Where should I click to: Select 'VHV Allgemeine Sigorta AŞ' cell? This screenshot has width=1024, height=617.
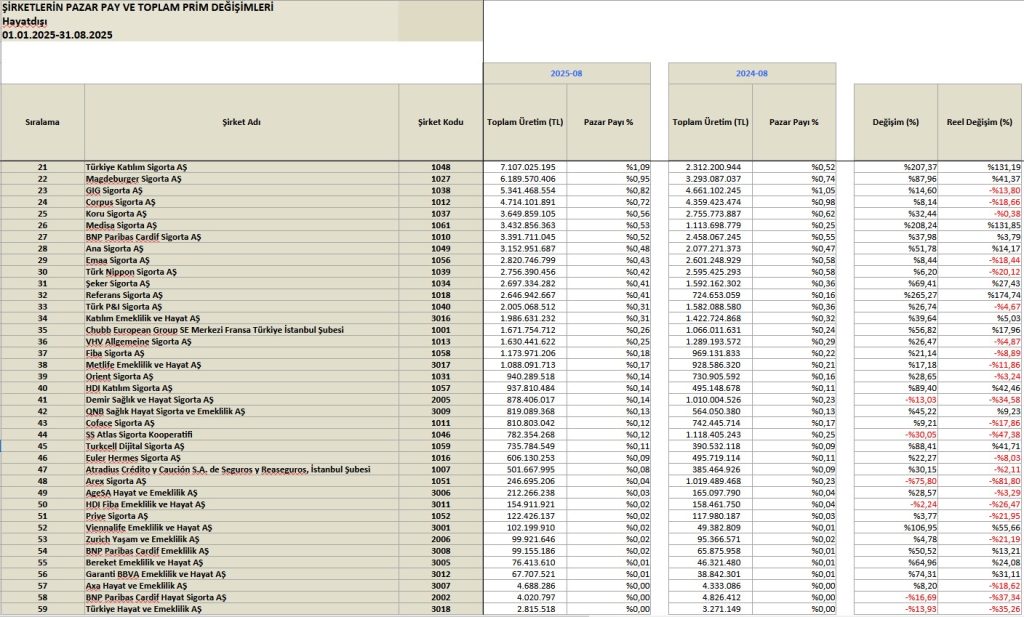(241, 341)
